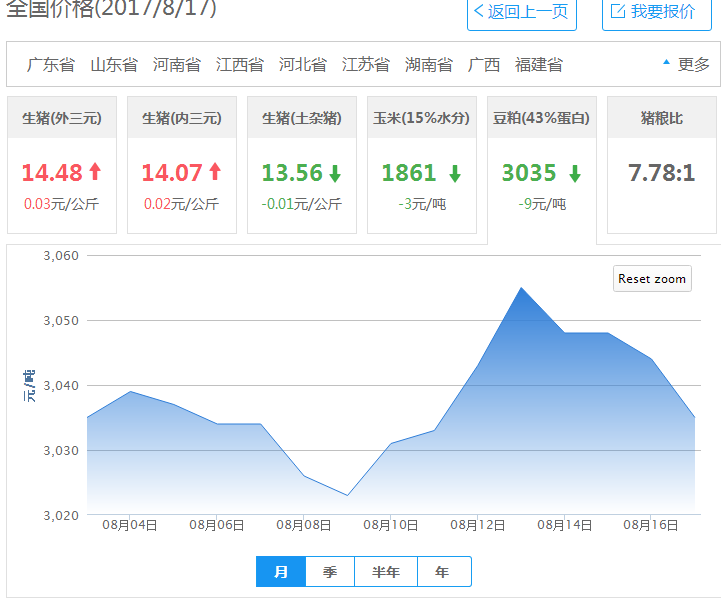This screenshot has height=600, width=721.
Task: Click the edit icon in 我要报价
Action: (618, 11)
